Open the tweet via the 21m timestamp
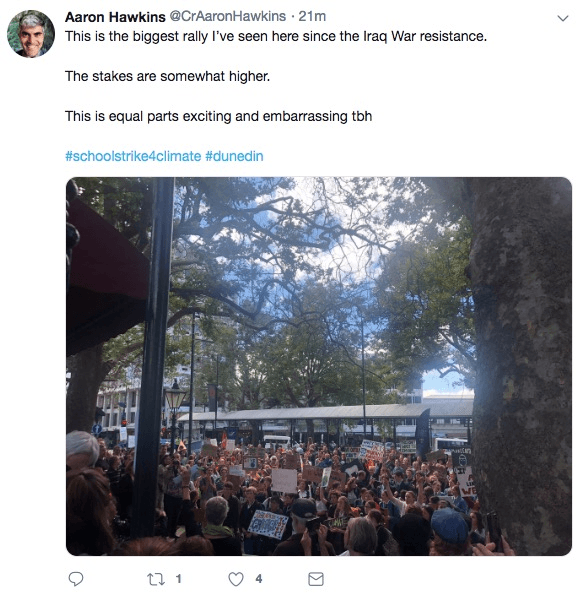The image size is (581, 599). (x=312, y=16)
